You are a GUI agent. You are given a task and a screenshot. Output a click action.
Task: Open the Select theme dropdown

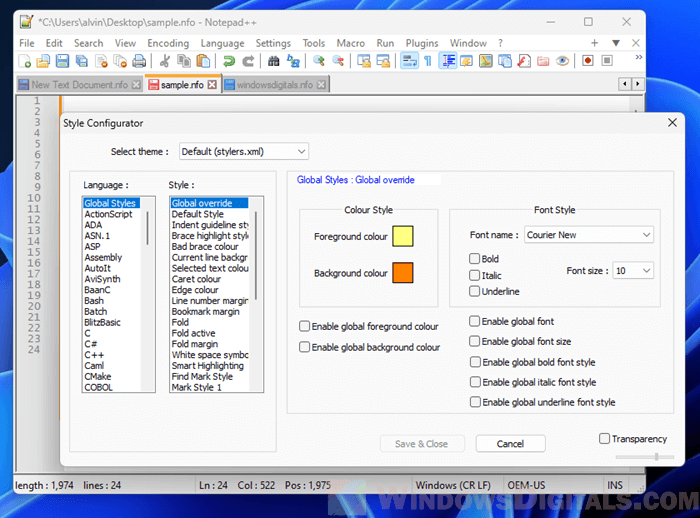point(244,151)
